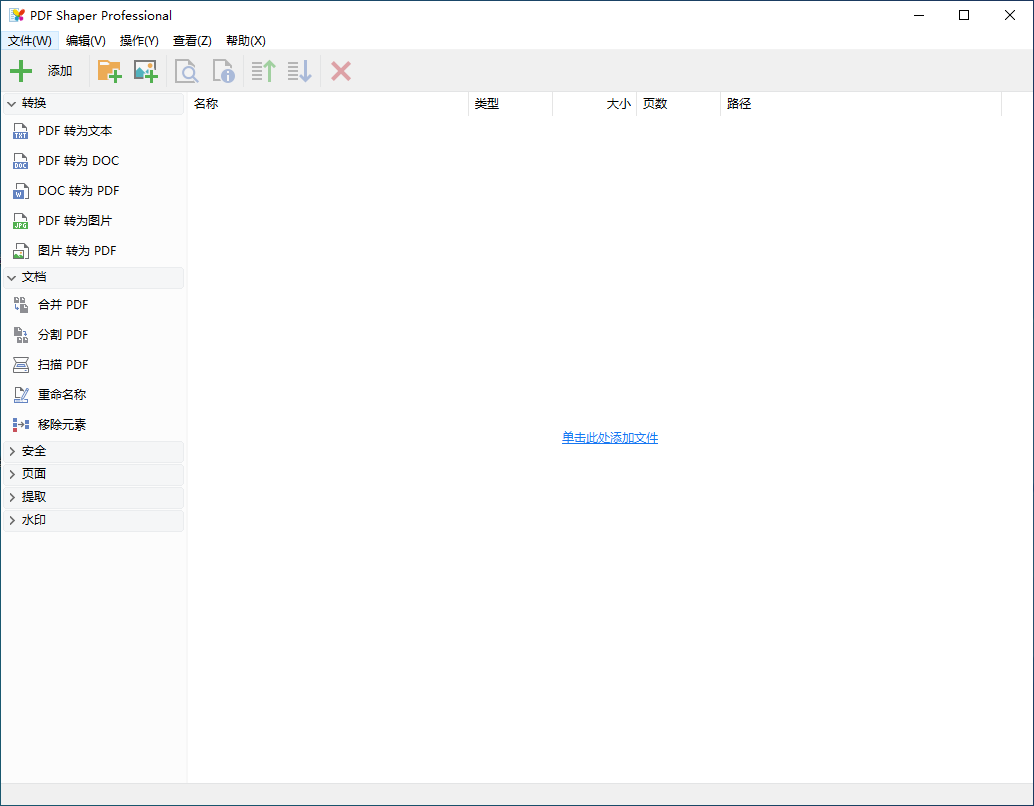Click the 扫描 PDF scanner icon
Viewport: 1034px width, 806px height.
[x=20, y=365]
